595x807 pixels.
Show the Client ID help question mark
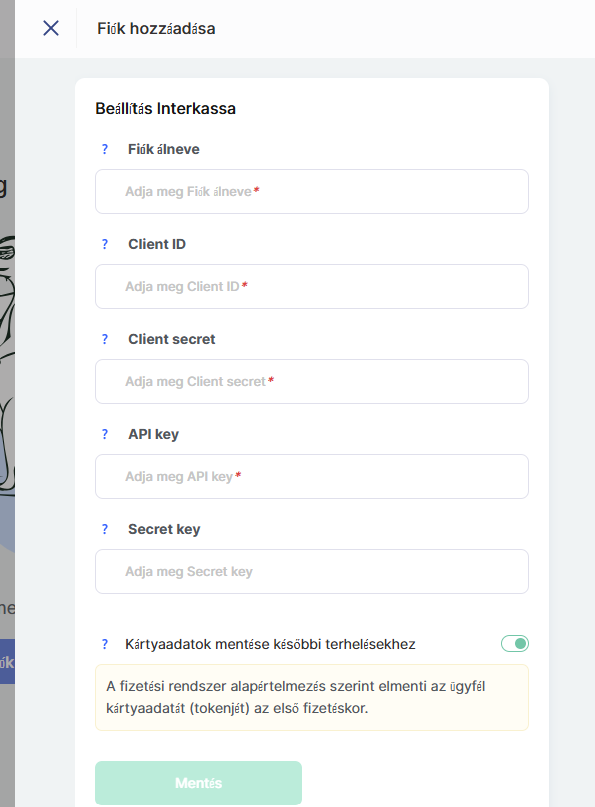[105, 244]
